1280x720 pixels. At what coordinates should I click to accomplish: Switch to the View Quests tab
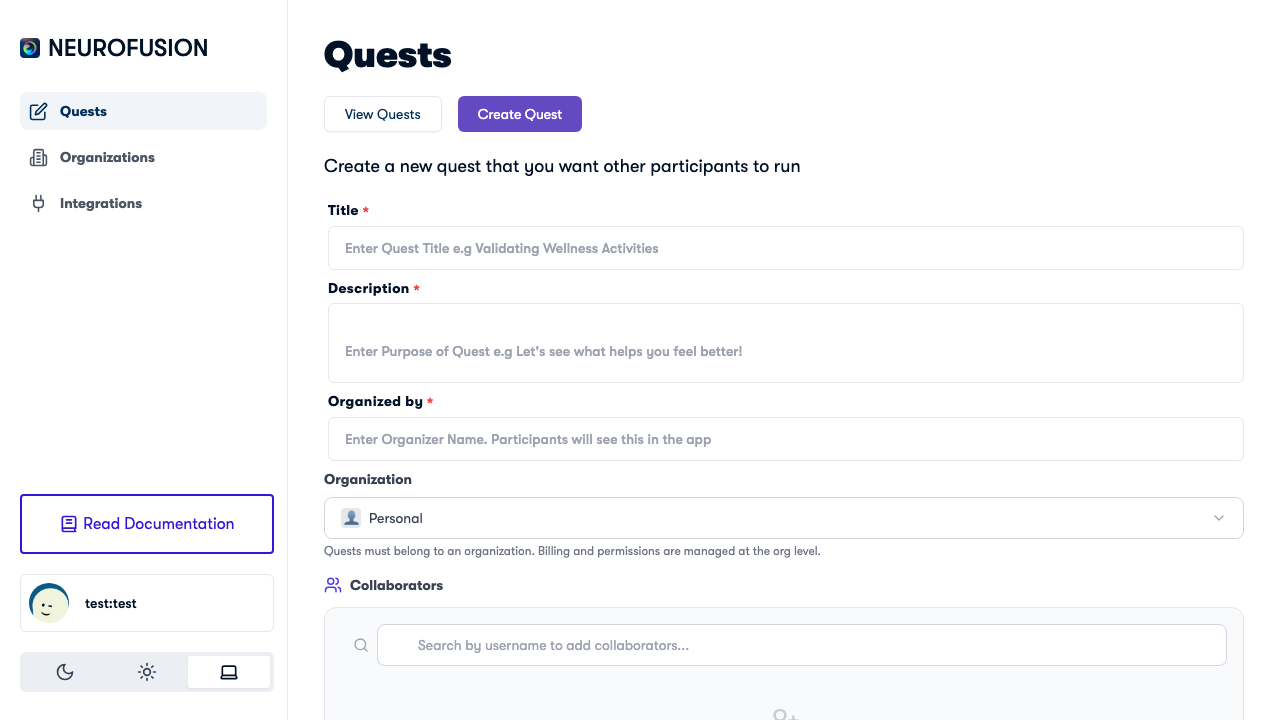pos(383,114)
